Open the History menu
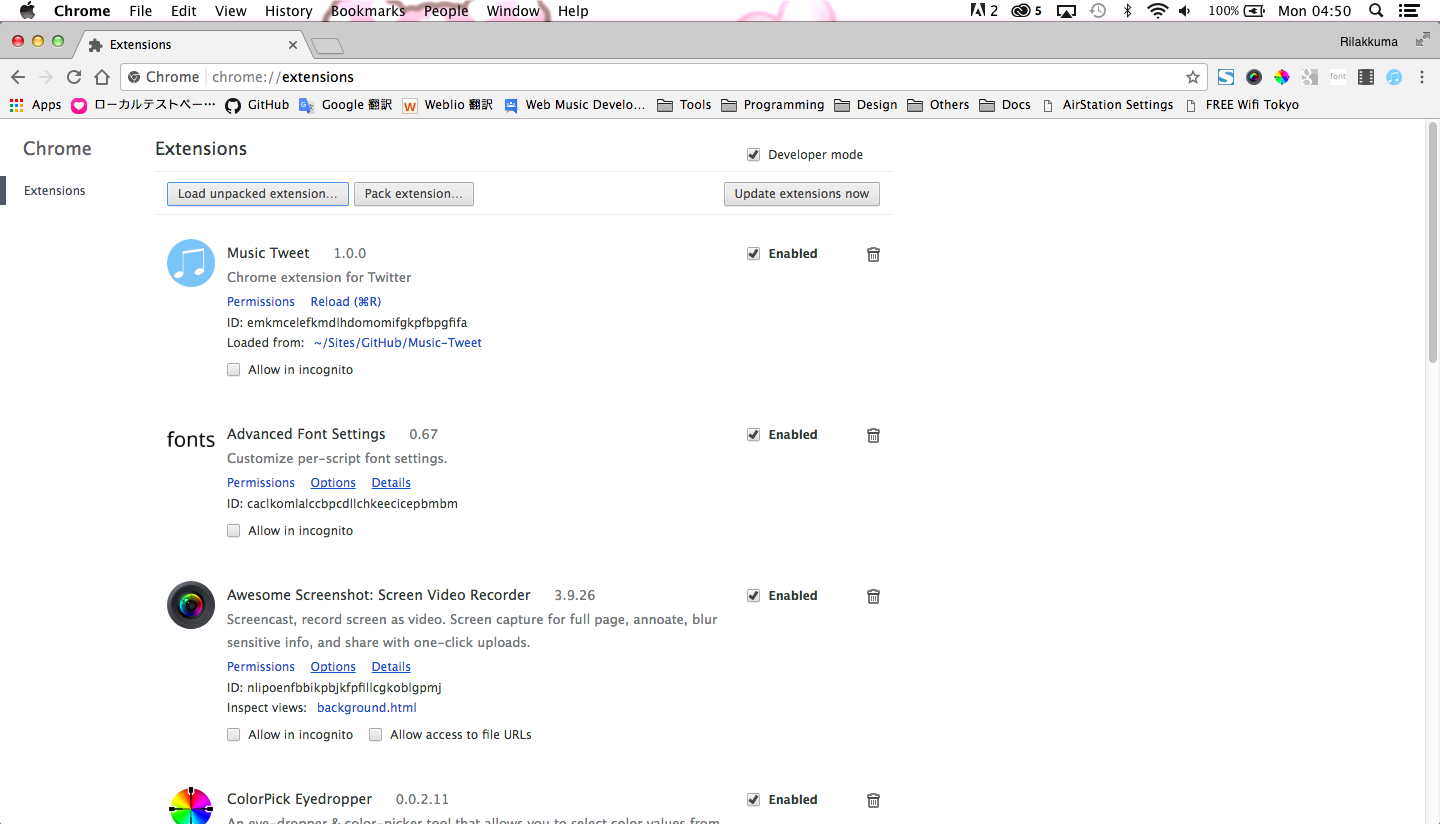The image size is (1440, 824). (x=289, y=11)
